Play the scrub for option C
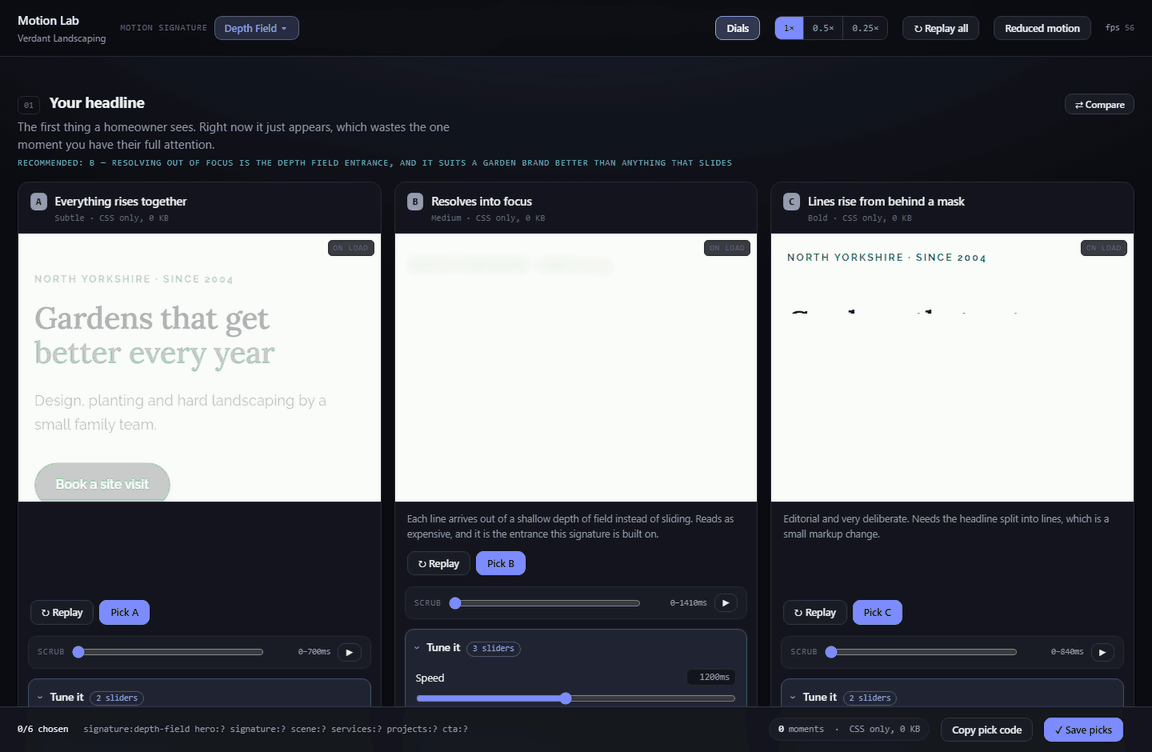This screenshot has height=752, width=1152. coord(1102,652)
